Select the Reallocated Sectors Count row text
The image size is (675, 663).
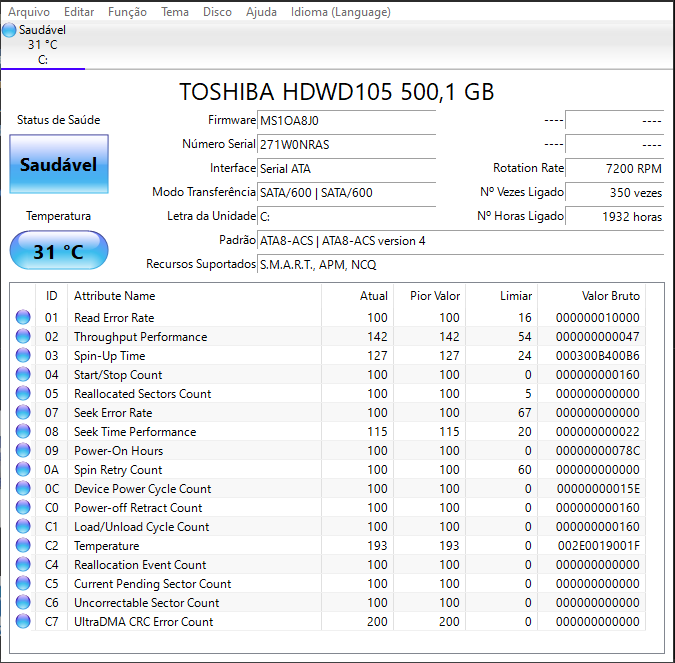point(142,393)
